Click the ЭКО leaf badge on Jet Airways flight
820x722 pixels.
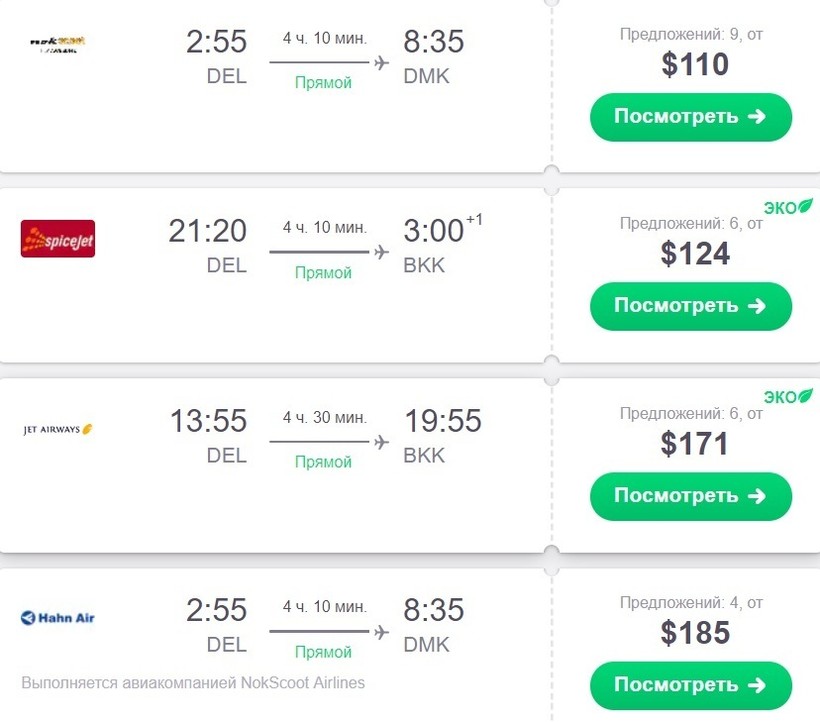[788, 397]
